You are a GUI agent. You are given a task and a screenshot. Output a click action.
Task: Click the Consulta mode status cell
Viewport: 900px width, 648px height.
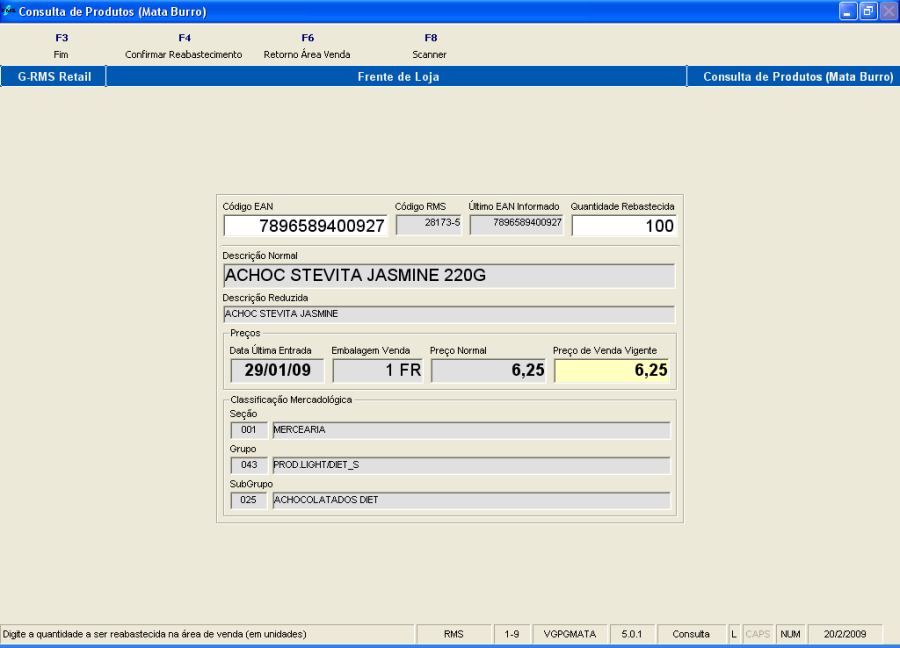[x=691, y=634]
